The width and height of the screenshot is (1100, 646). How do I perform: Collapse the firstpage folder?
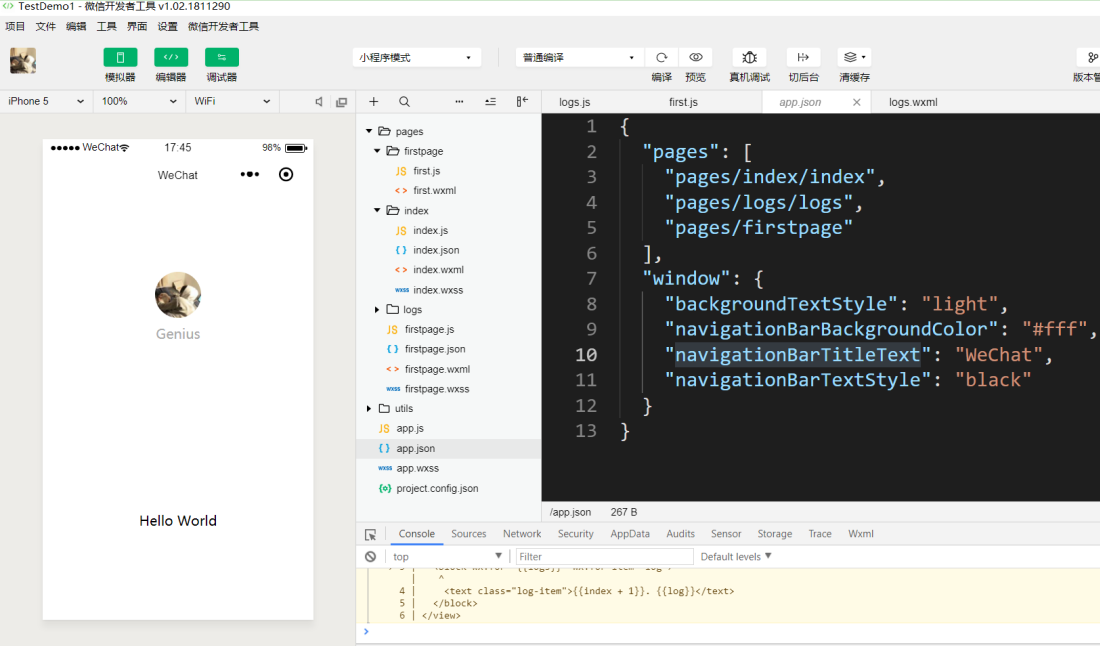click(x=377, y=151)
